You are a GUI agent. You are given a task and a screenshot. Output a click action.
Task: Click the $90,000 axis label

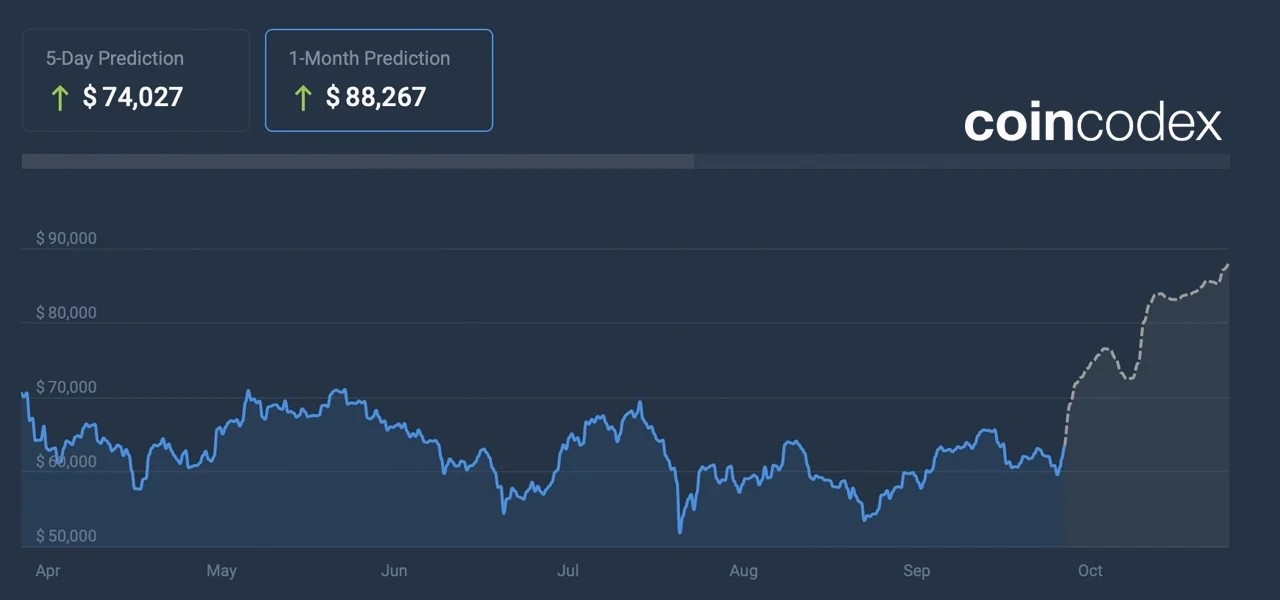coord(66,238)
